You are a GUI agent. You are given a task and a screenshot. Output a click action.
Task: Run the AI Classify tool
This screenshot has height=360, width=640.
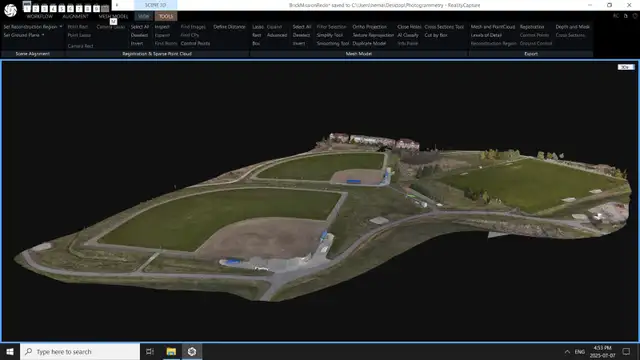(408, 35)
